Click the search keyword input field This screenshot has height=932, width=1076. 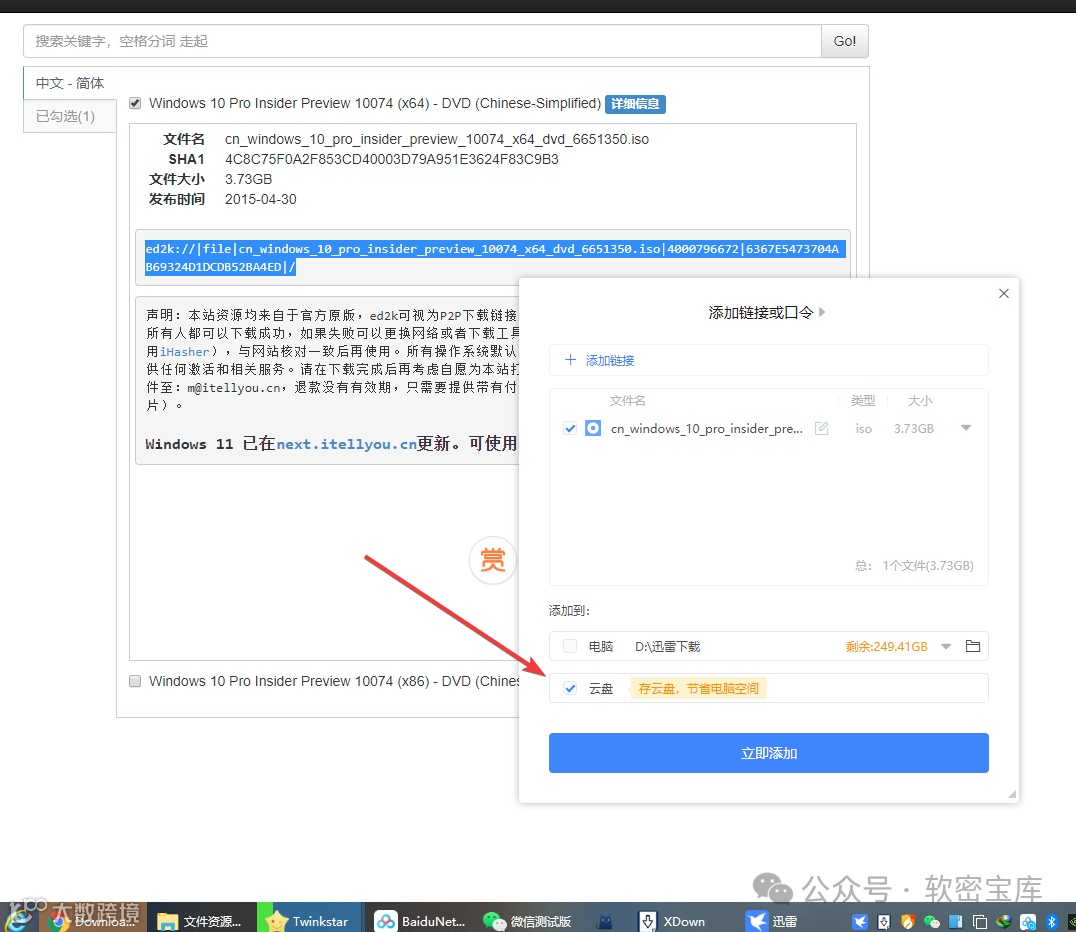423,41
